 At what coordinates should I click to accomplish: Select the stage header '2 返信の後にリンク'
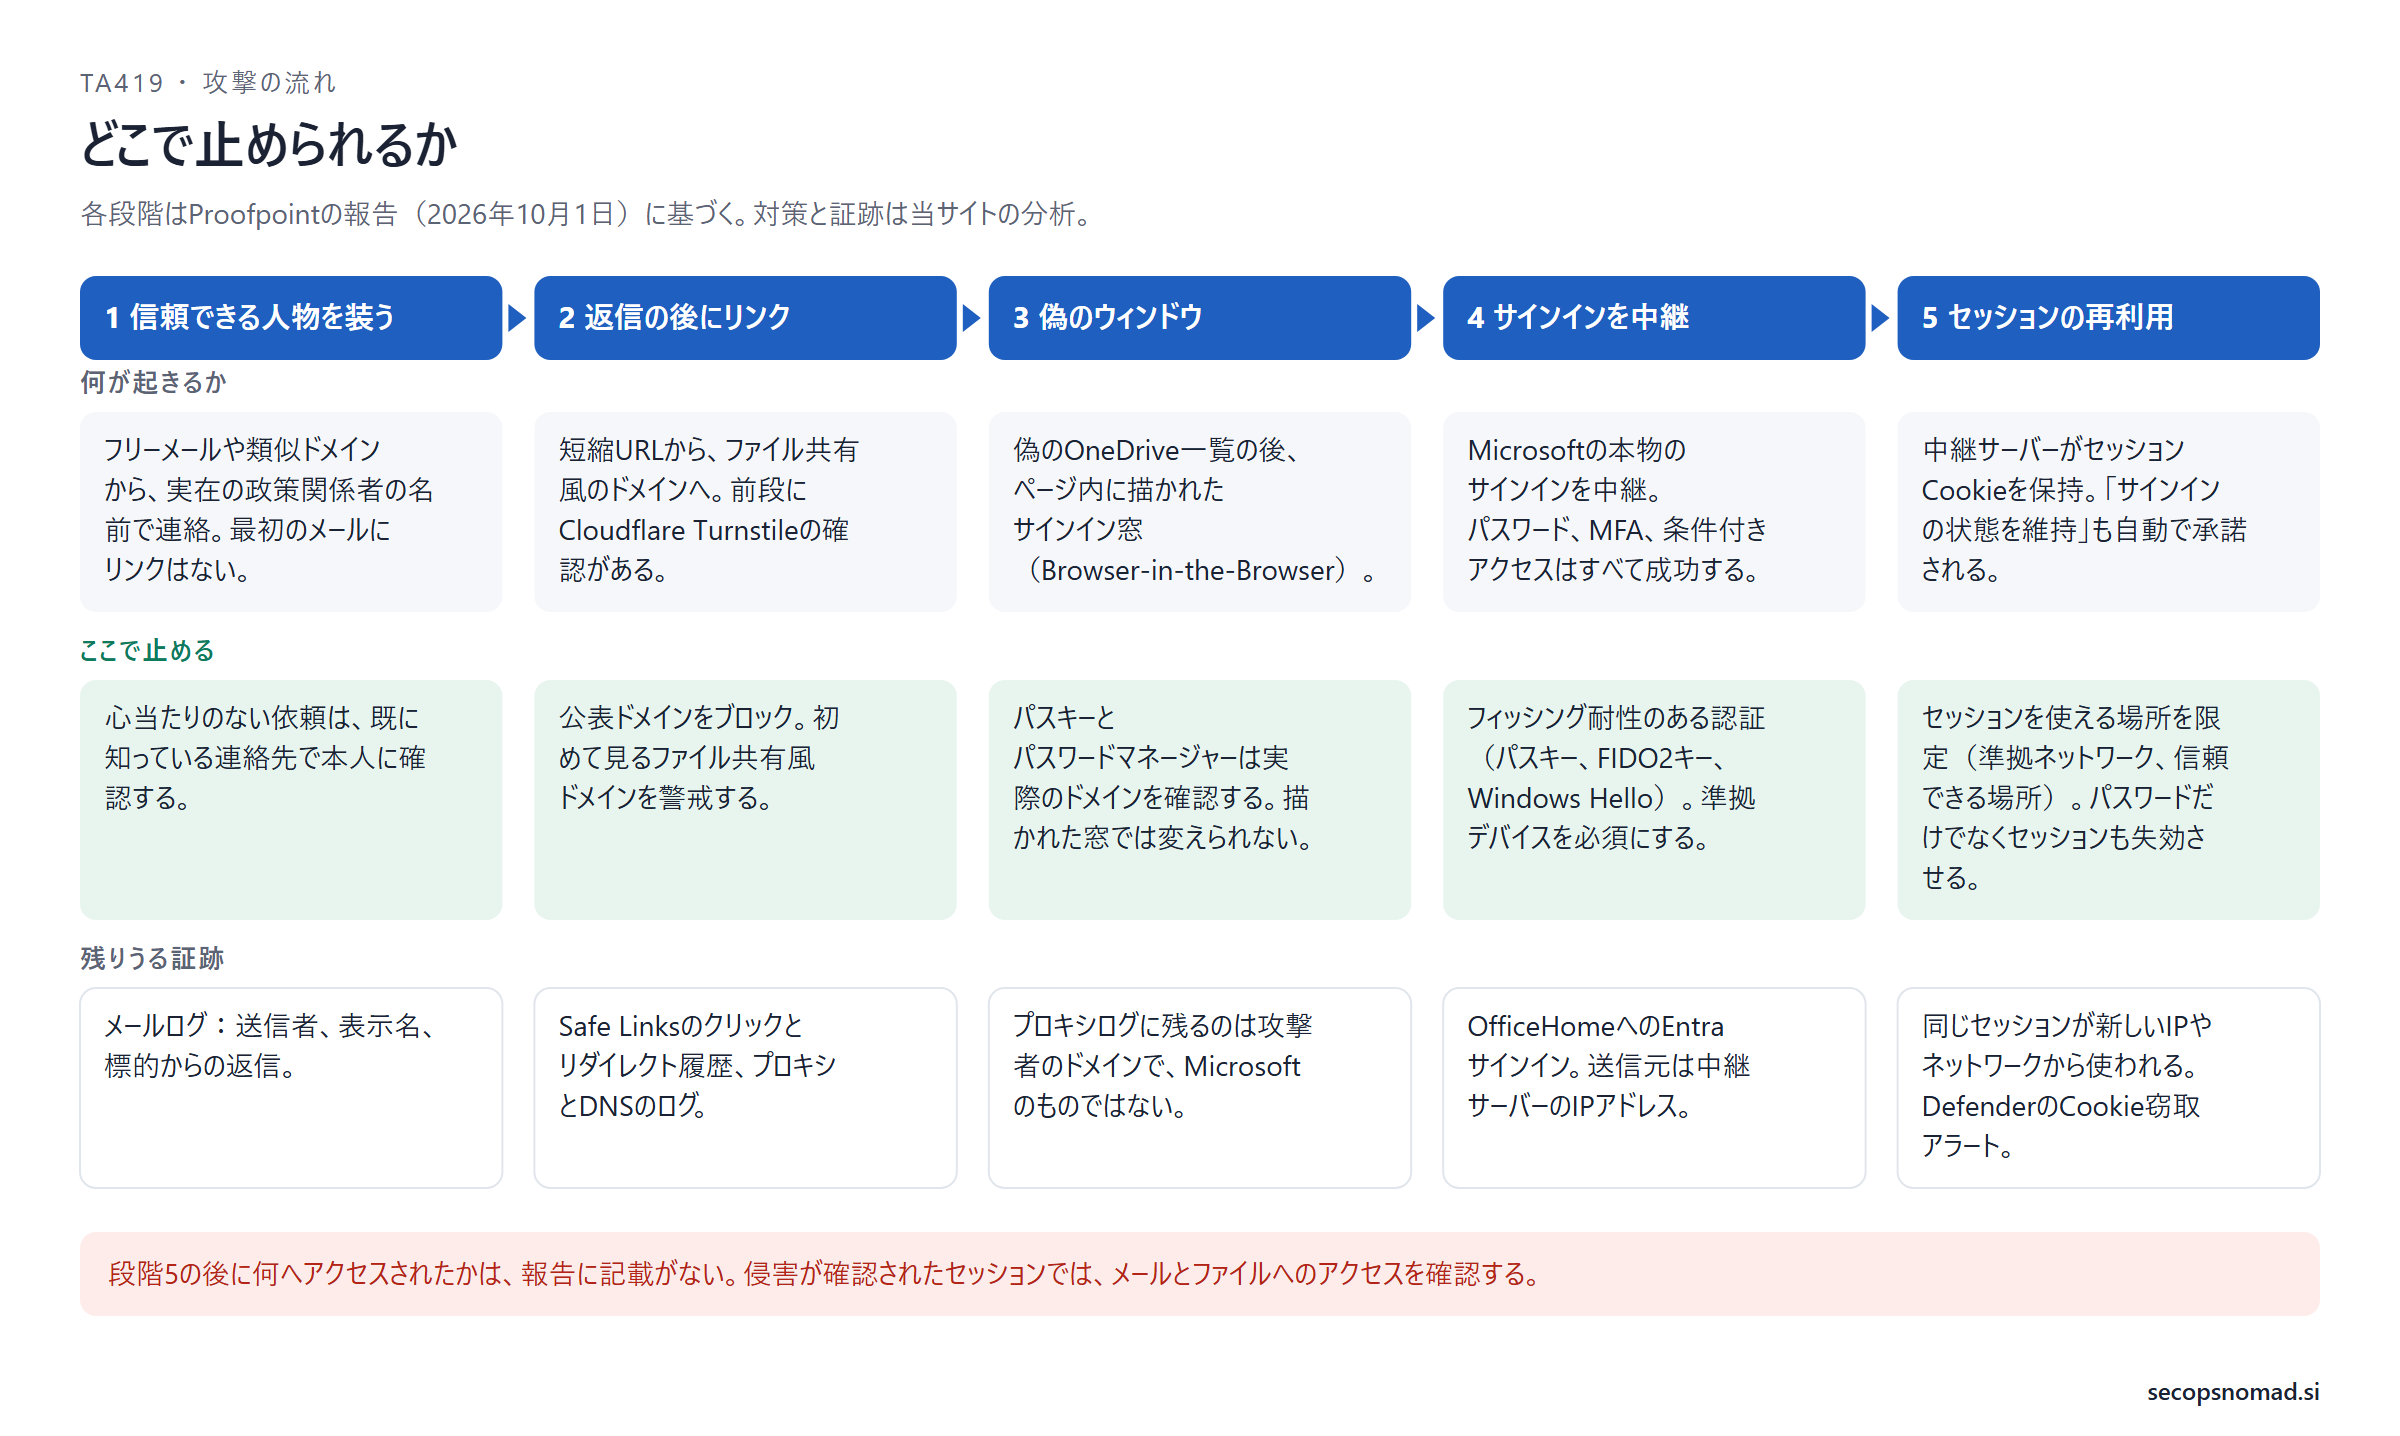[745, 317]
